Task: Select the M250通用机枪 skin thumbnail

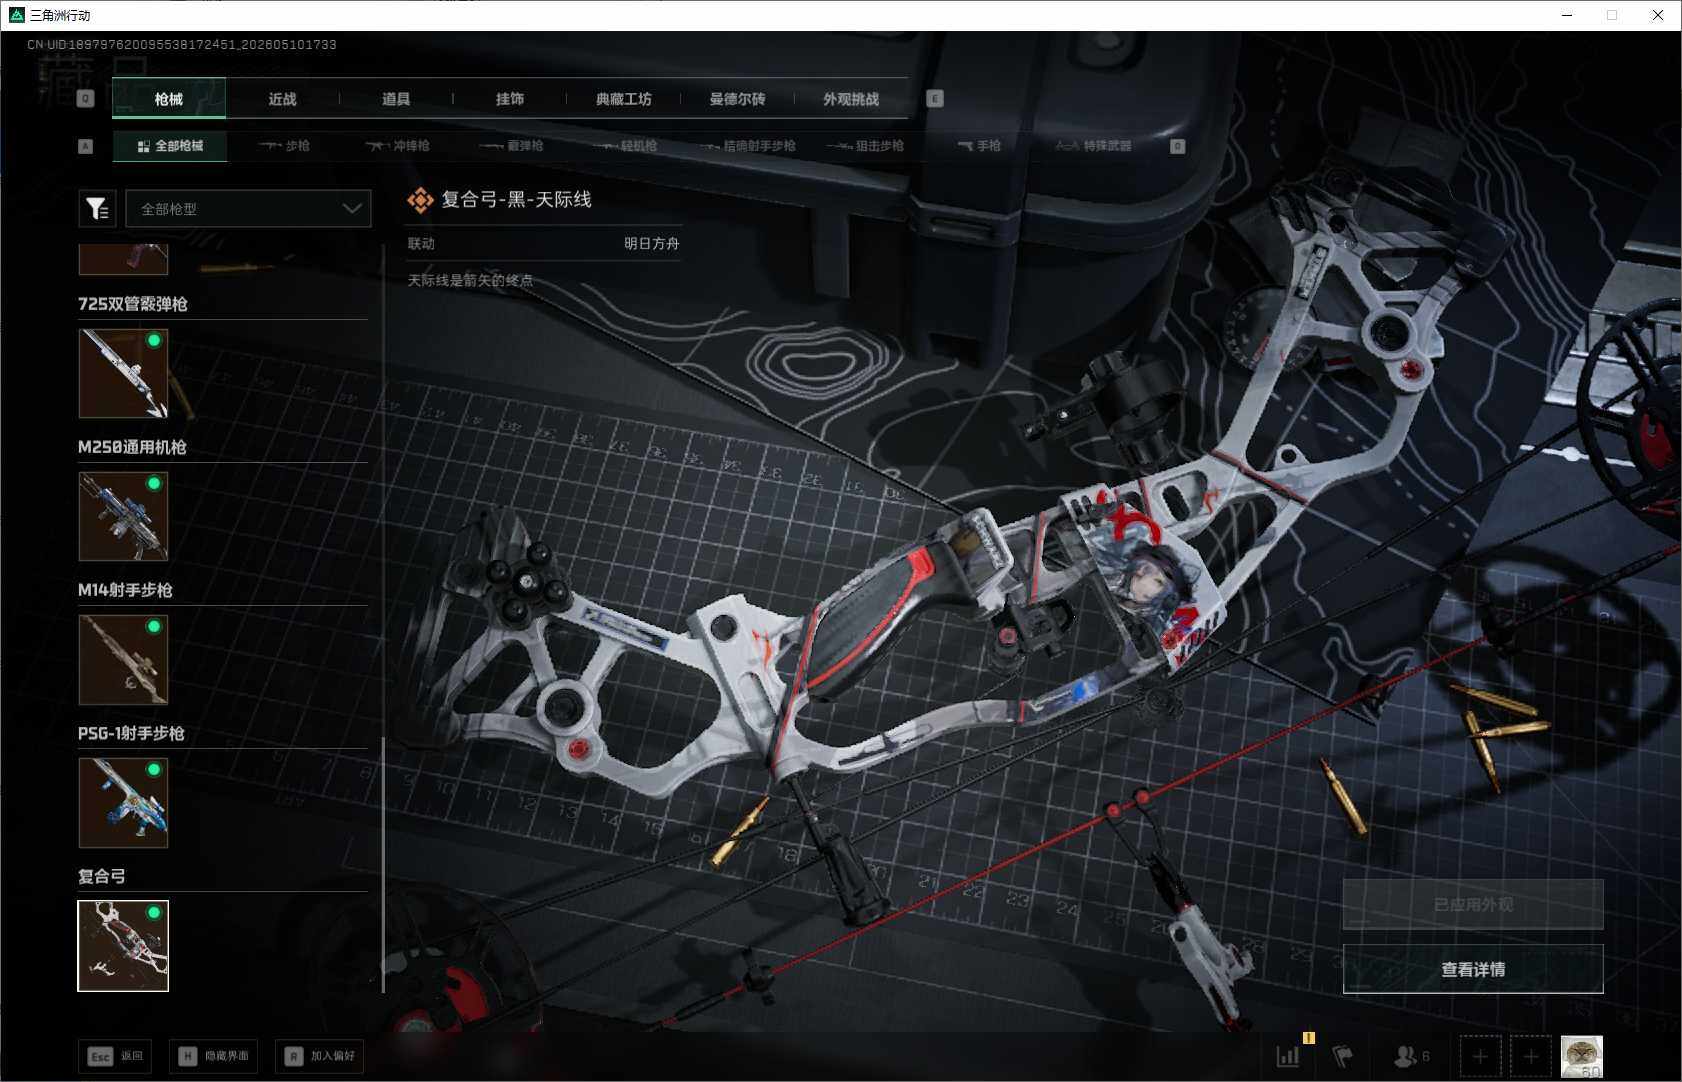Action: [123, 516]
